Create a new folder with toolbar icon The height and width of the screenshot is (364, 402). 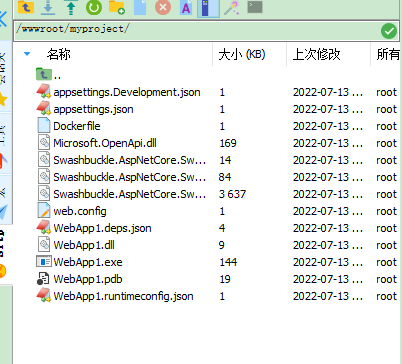click(117, 7)
